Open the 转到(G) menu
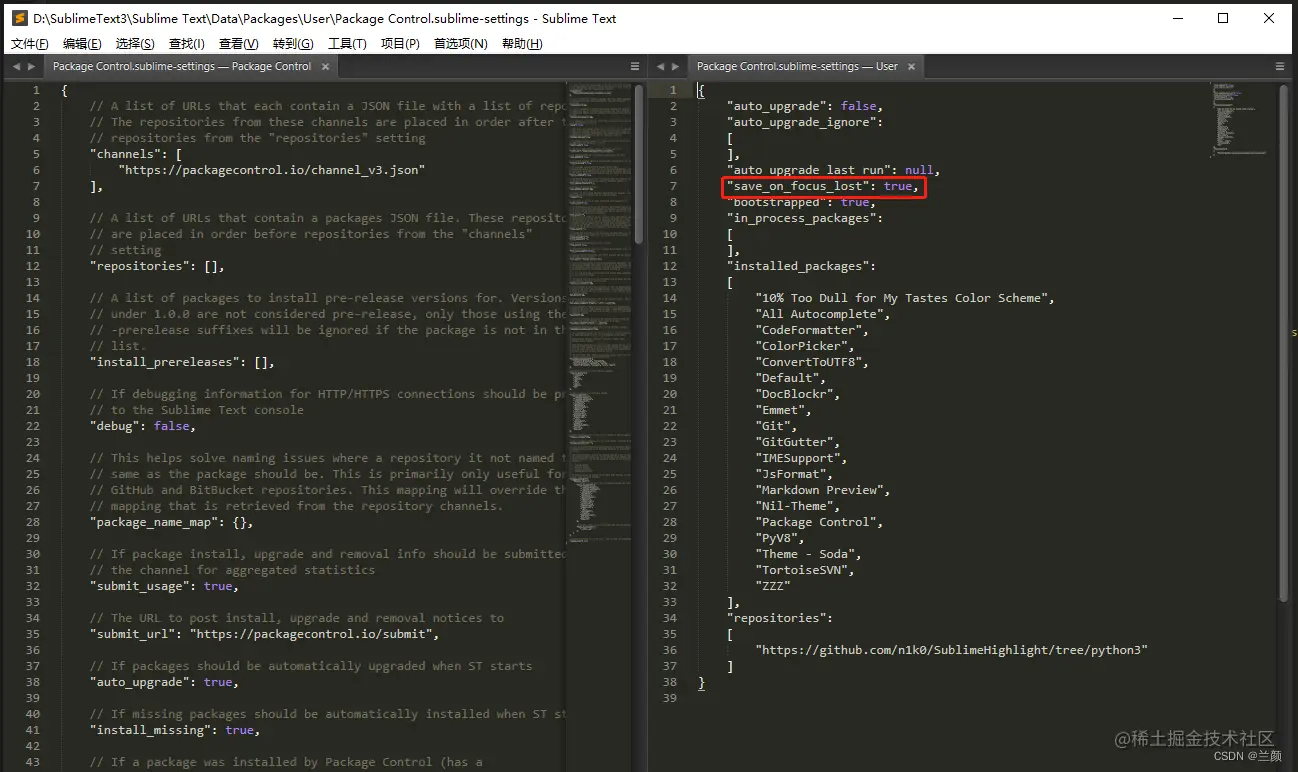1298x772 pixels. click(293, 44)
